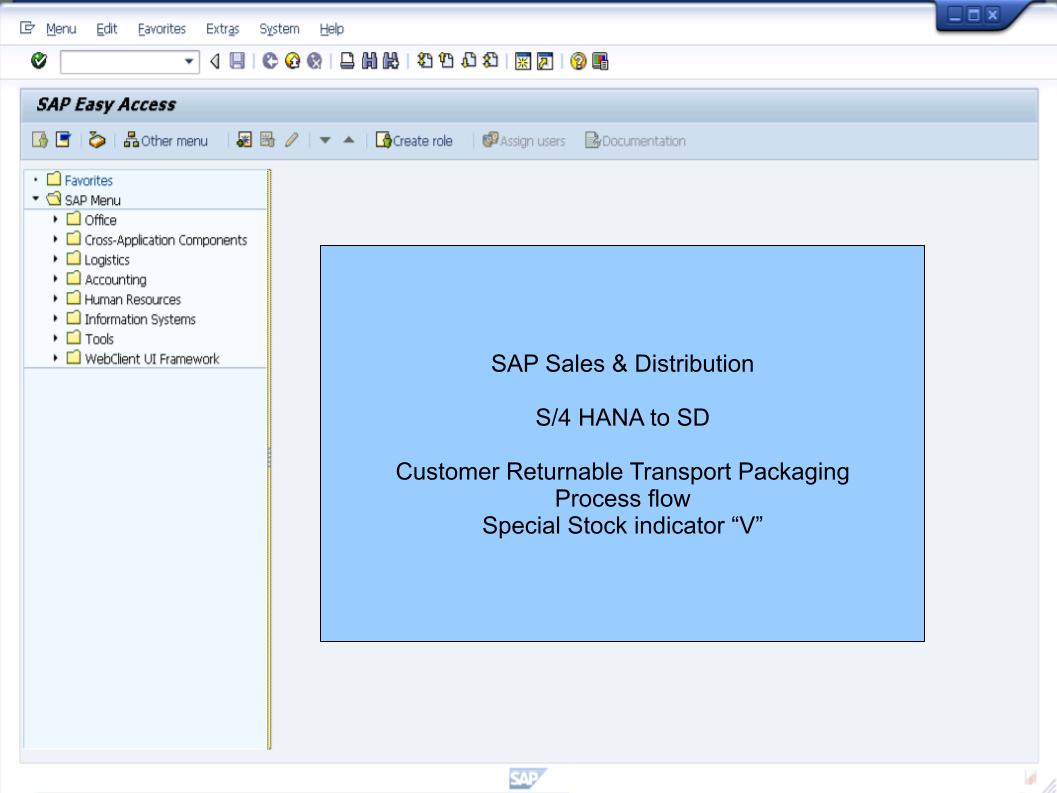This screenshot has width=1057, height=793.
Task: Collapse the SAP Menu tree node
Action: (36, 199)
